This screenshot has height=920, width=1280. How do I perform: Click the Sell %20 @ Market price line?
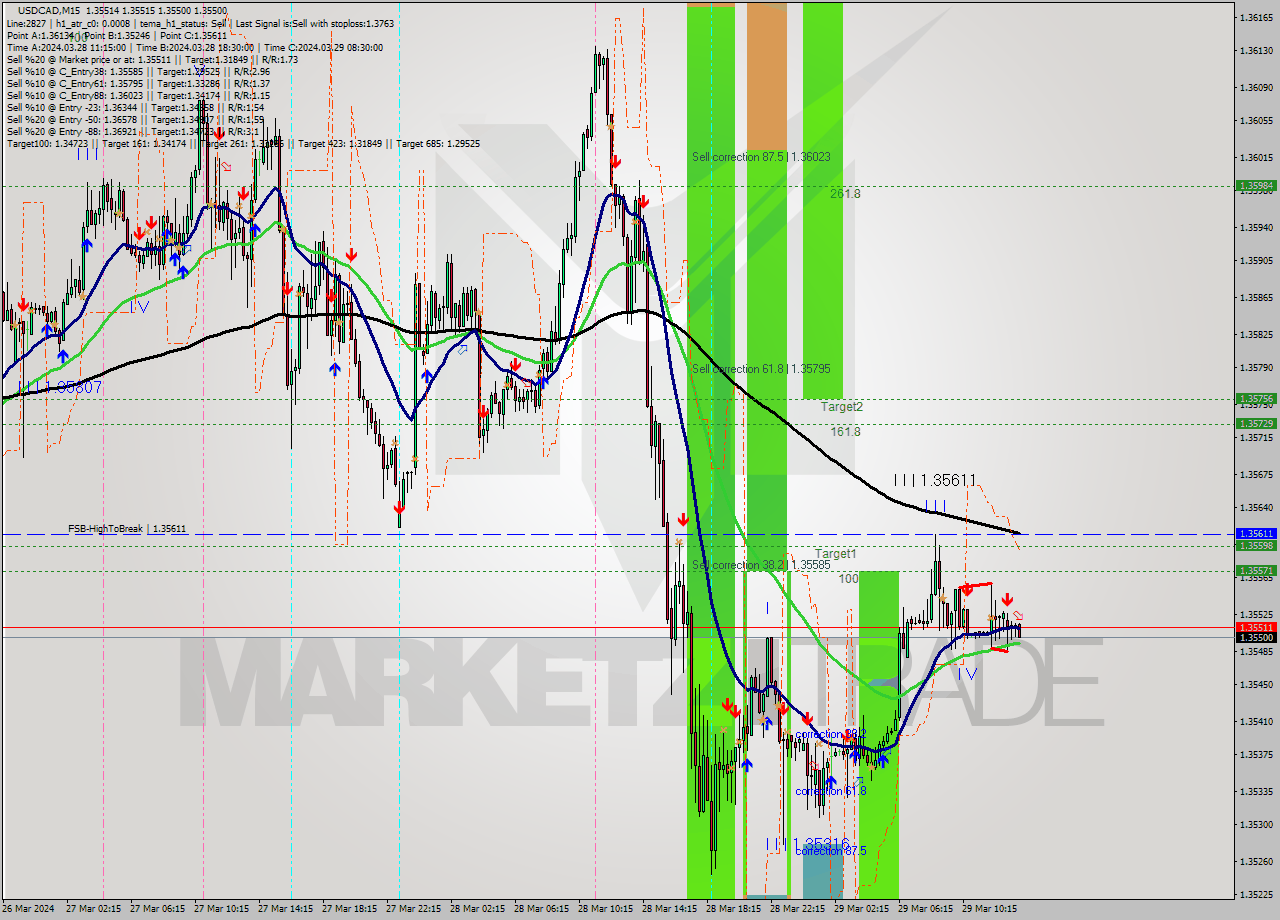pyautogui.click(x=152, y=59)
